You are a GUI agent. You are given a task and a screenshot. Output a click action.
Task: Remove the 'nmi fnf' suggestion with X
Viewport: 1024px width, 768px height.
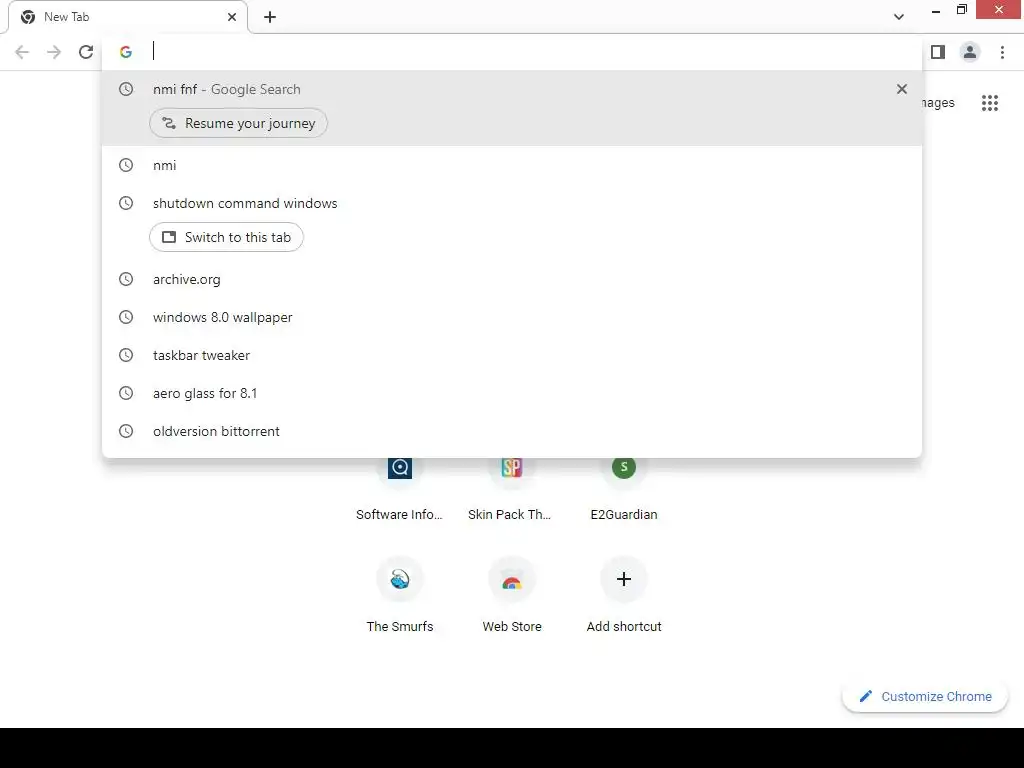click(x=902, y=89)
